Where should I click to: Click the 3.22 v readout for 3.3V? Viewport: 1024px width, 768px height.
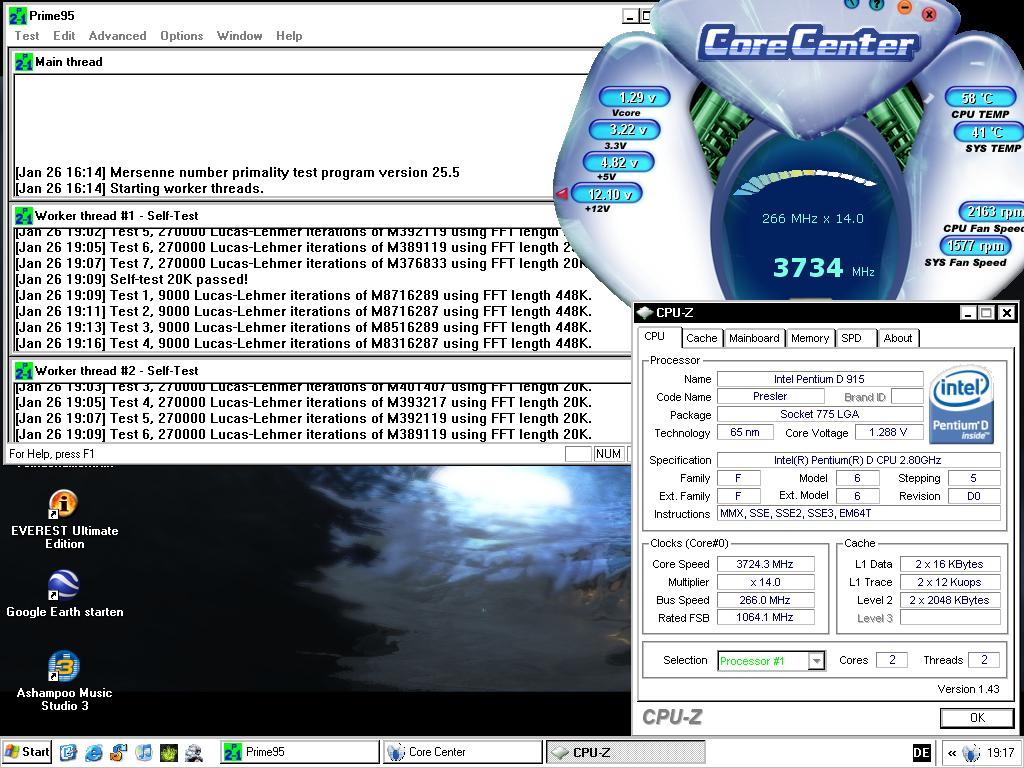click(624, 130)
